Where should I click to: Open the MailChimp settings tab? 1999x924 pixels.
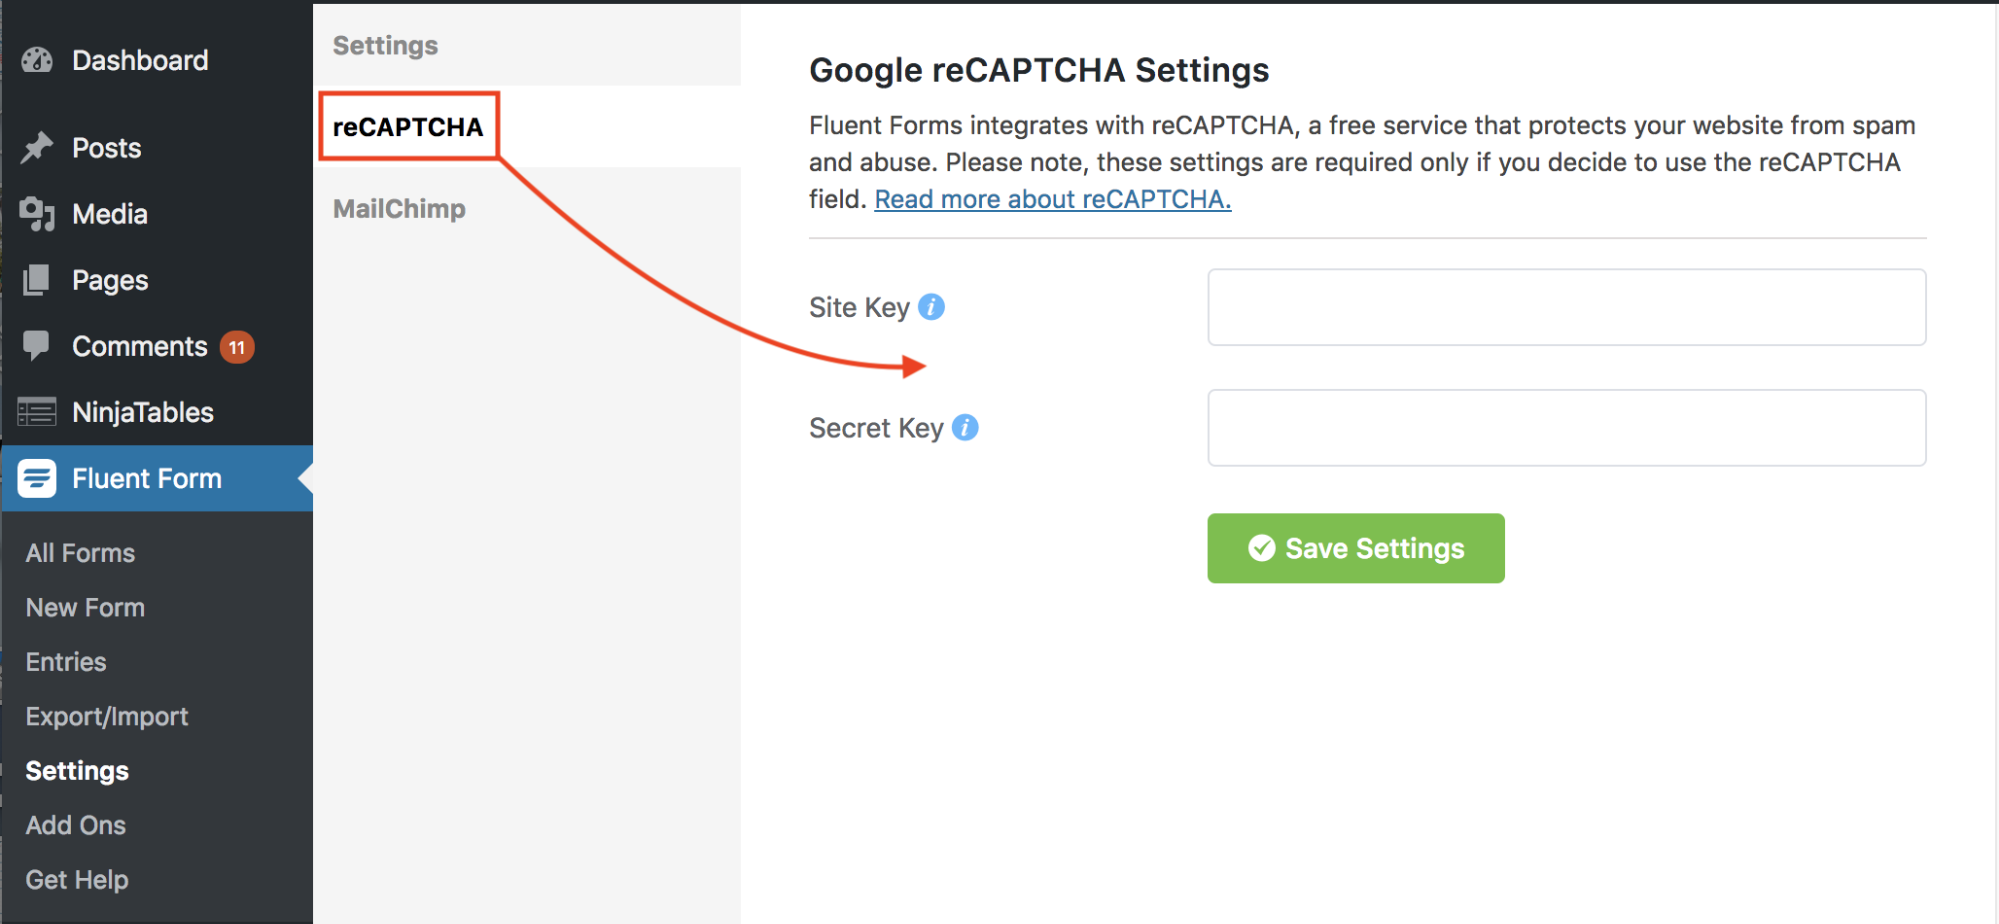(x=399, y=208)
